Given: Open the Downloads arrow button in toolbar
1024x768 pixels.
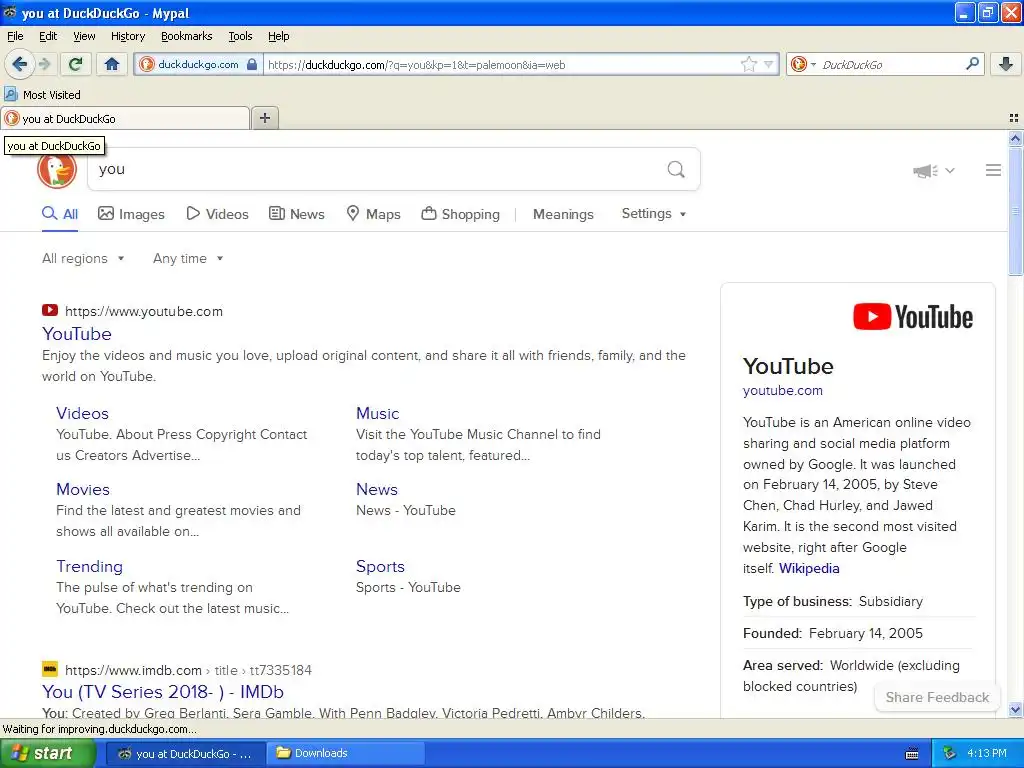Looking at the screenshot, I should click(1006, 64).
